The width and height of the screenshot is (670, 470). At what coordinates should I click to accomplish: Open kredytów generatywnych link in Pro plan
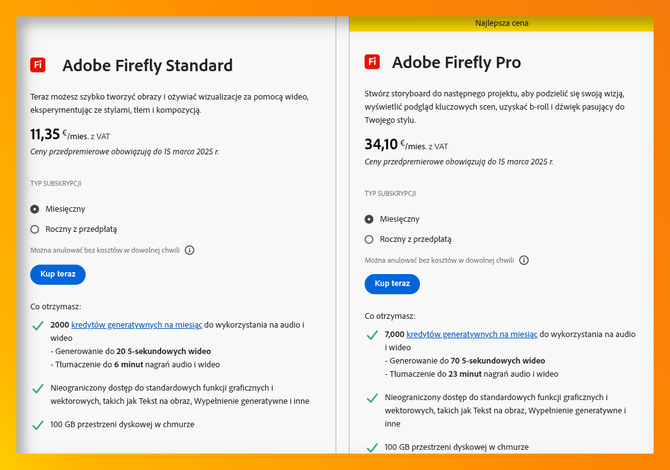(472, 335)
